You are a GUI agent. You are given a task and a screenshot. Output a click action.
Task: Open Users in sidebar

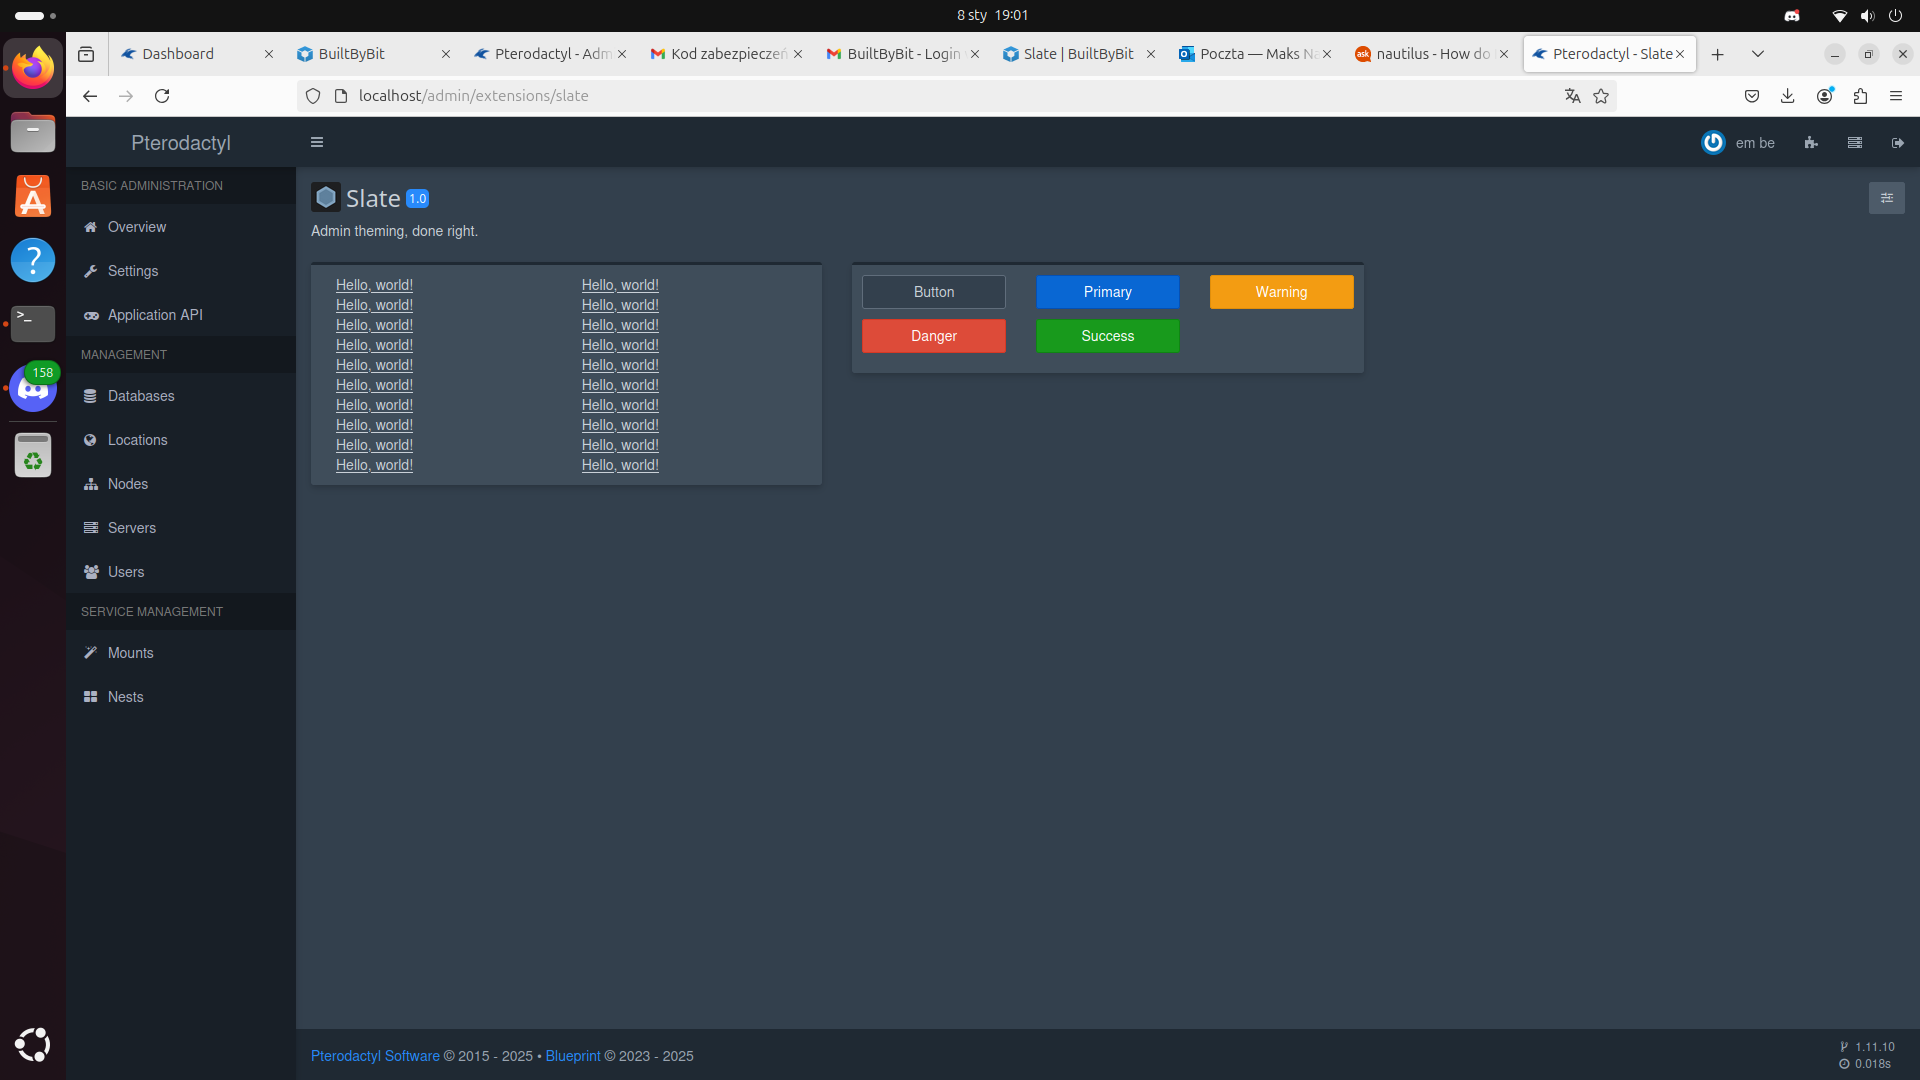click(x=181, y=572)
